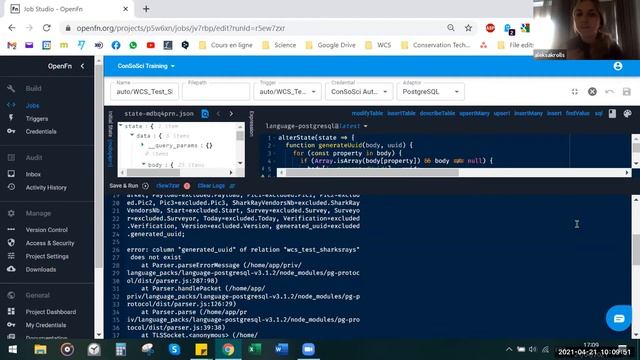
Task: Open the PostgreSQL Adaptor dropdown
Action: [x=430, y=92]
